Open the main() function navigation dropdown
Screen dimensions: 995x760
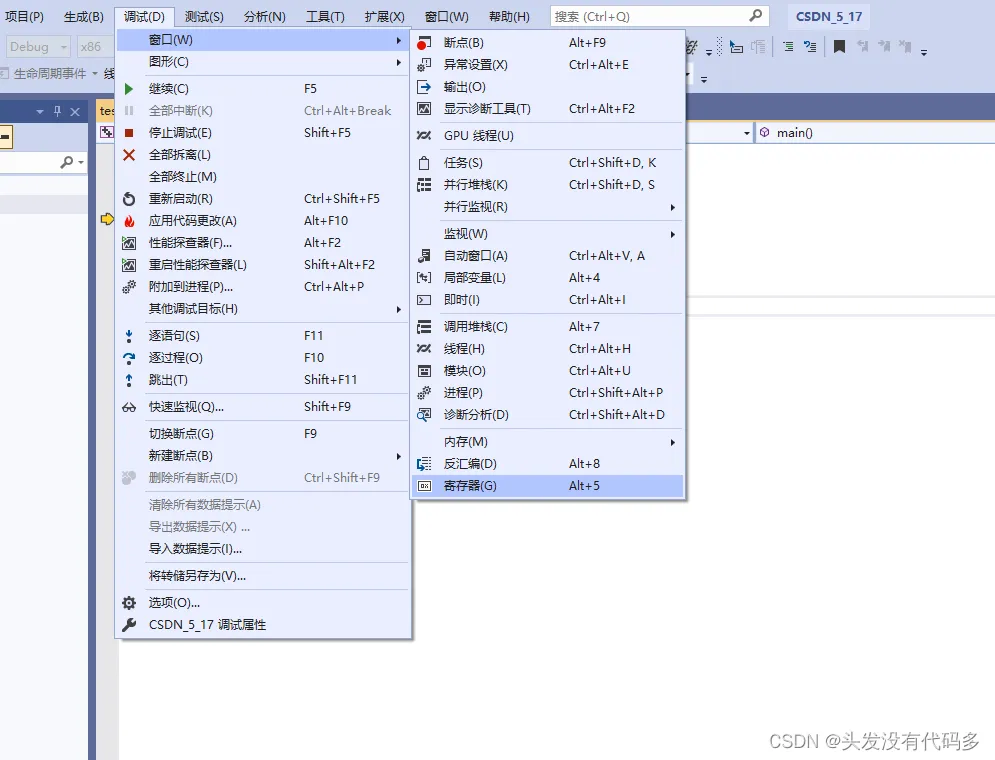874,133
